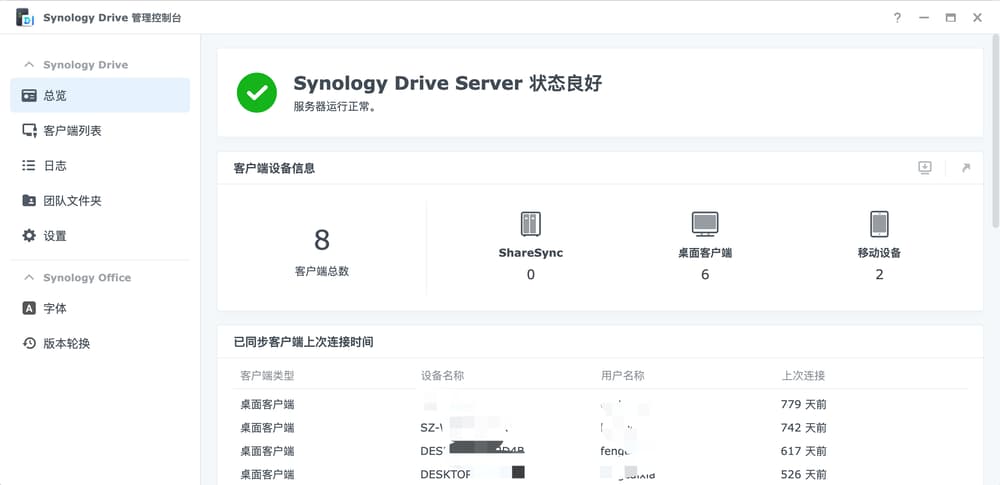This screenshot has width=1000, height=485.
Task: Click the green status checkmark icon
Action: click(x=257, y=93)
